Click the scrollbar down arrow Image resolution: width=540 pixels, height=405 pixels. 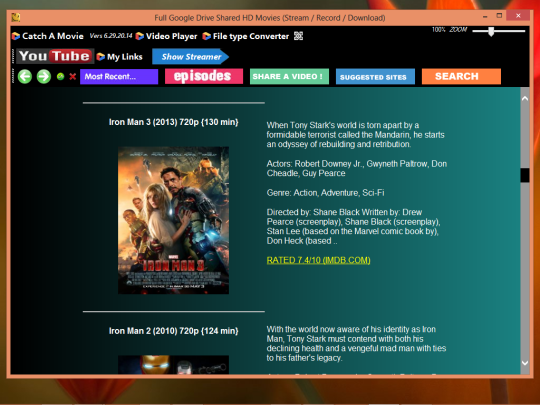tap(525, 363)
